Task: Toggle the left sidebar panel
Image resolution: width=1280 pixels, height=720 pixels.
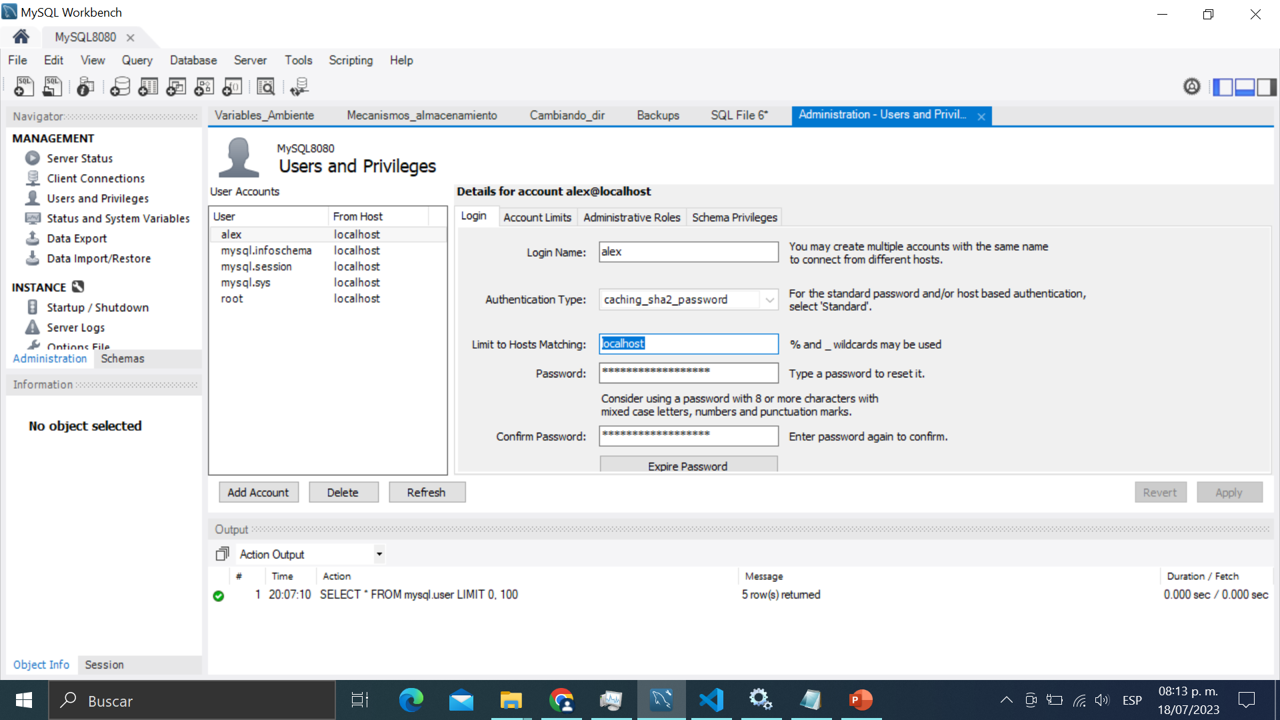Action: point(1223,87)
